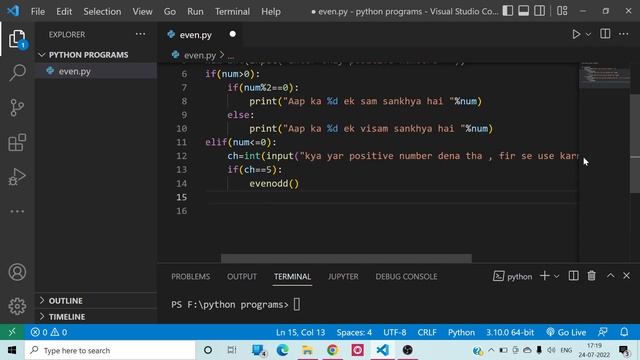640x360 pixels.
Task: Show errors and warnings count
Action: click(x=49, y=332)
